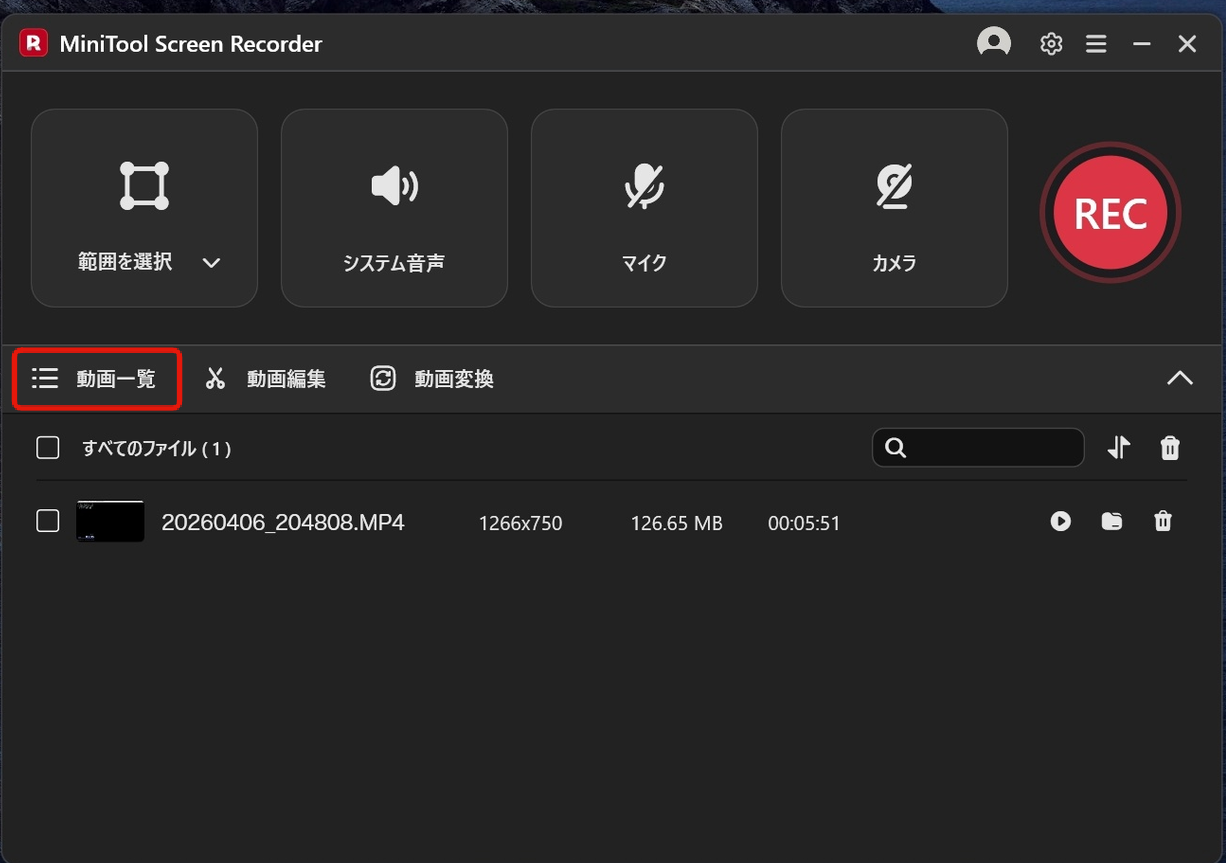Viewport: 1226px width, 863px height.
Task: Open file location folder icon for recording
Action: [x=1111, y=521]
